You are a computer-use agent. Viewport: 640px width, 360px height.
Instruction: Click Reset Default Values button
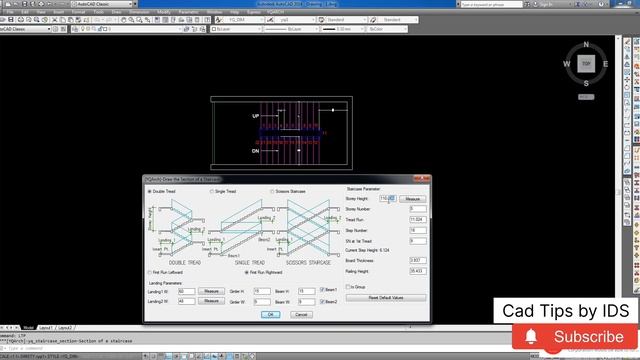coord(386,298)
